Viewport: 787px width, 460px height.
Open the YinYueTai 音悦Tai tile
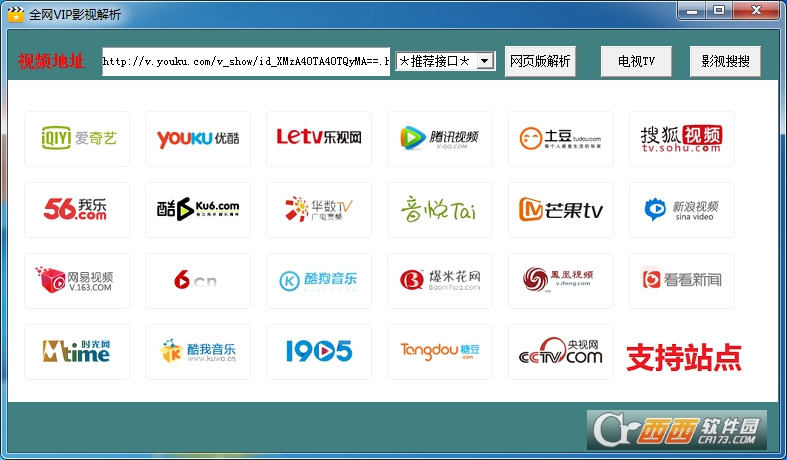point(440,210)
